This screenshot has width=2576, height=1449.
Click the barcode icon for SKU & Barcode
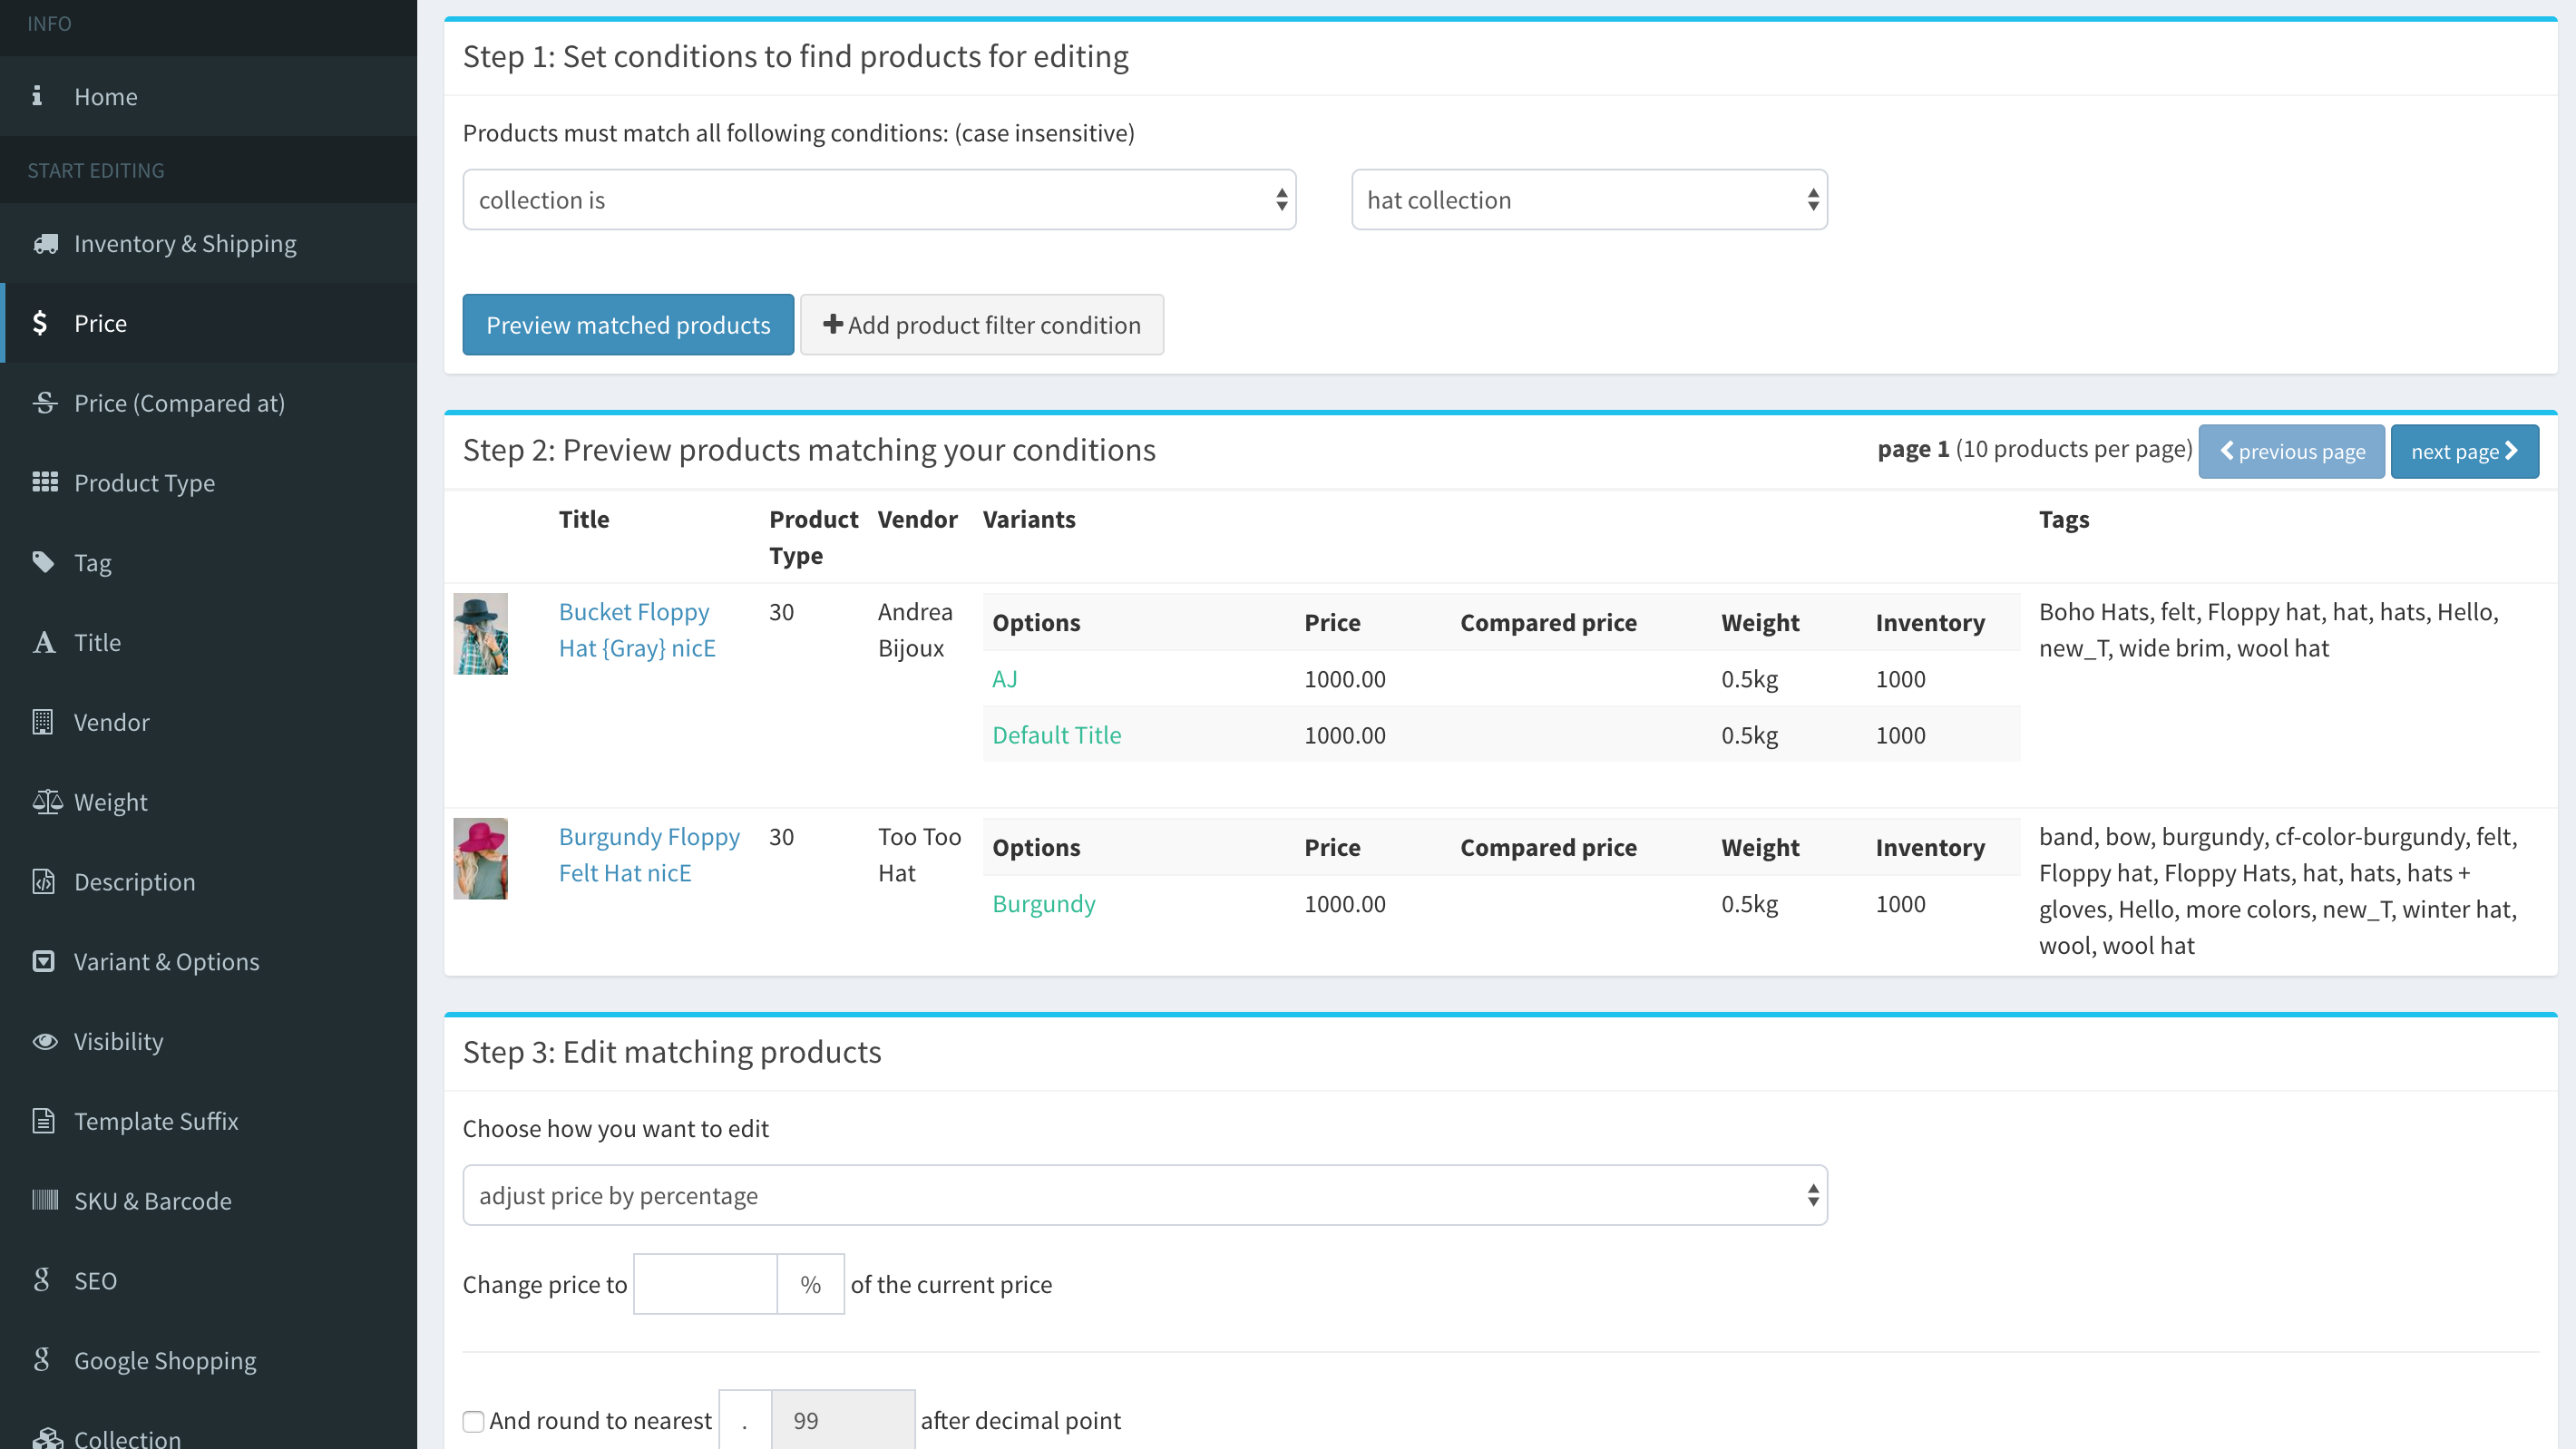pyautogui.click(x=45, y=1200)
